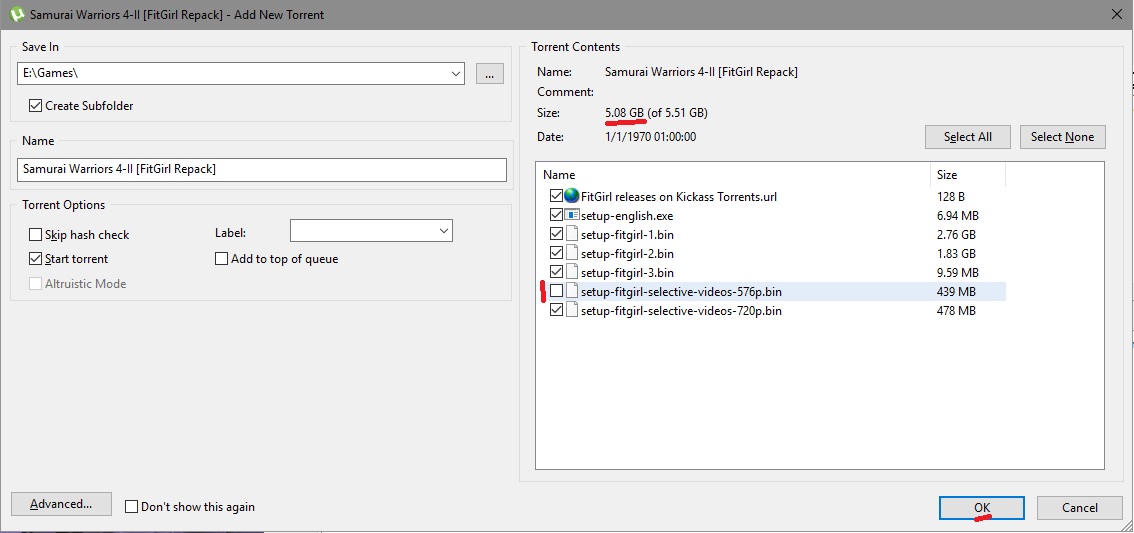Select setup-fitgirl-2.bin file name
1134x533 pixels.
pos(627,253)
